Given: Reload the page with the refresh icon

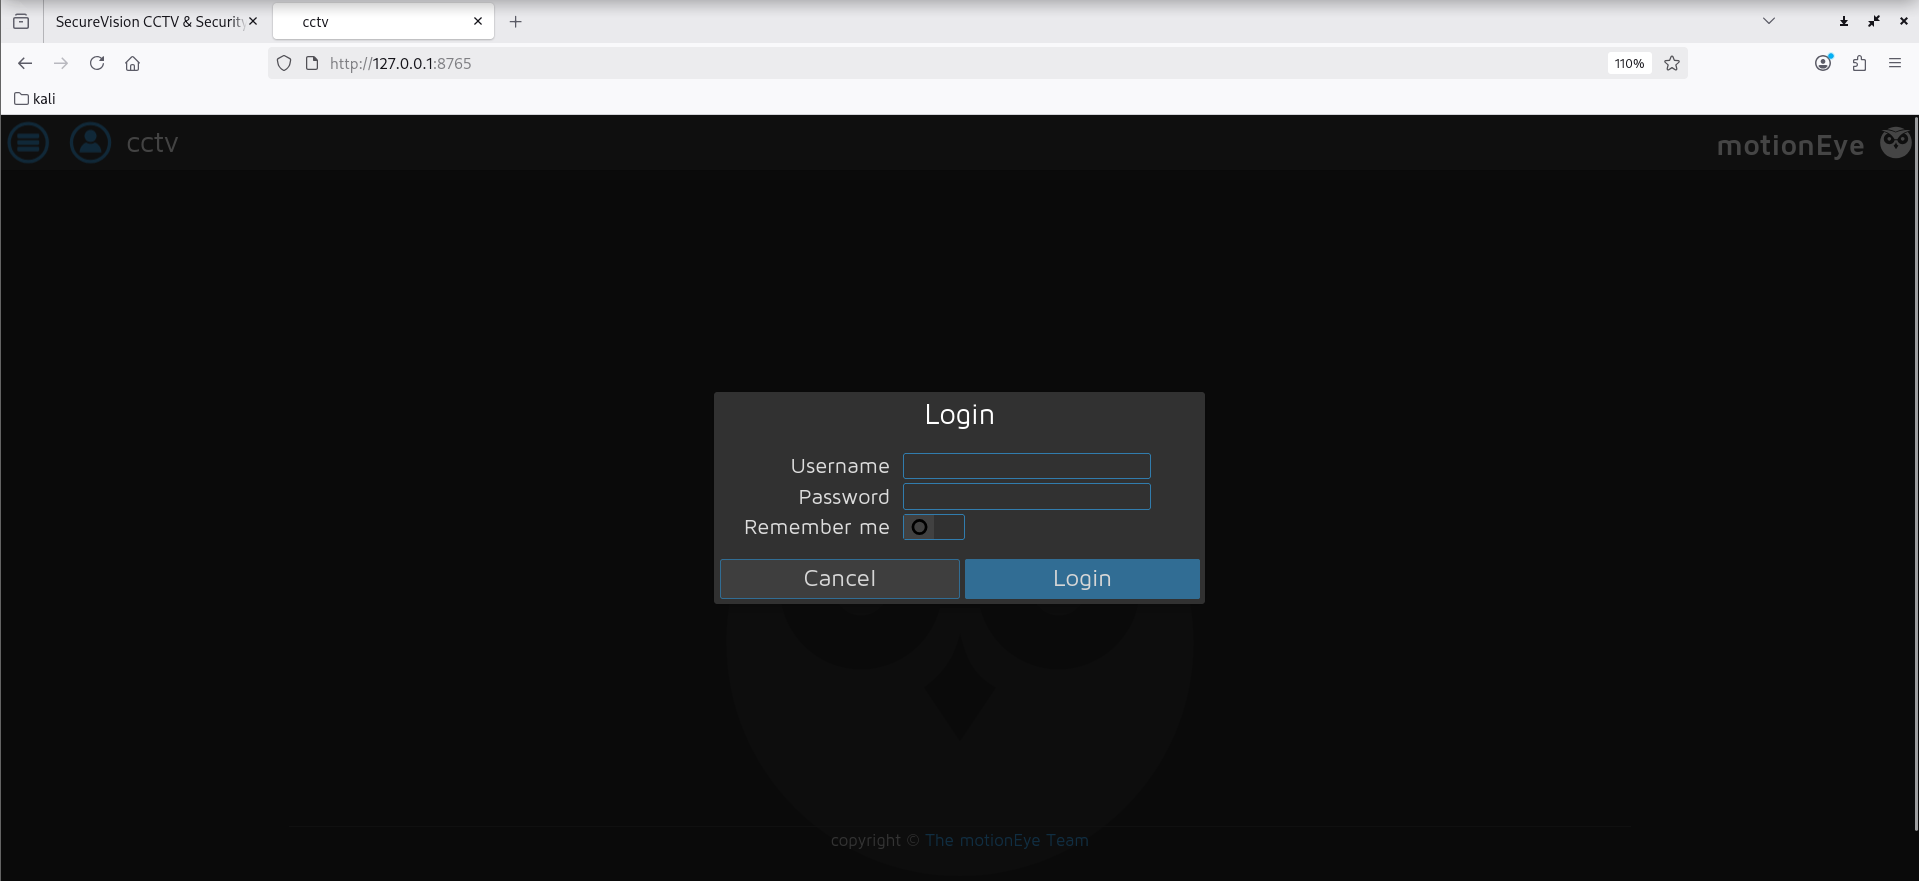Looking at the screenshot, I should coord(97,63).
